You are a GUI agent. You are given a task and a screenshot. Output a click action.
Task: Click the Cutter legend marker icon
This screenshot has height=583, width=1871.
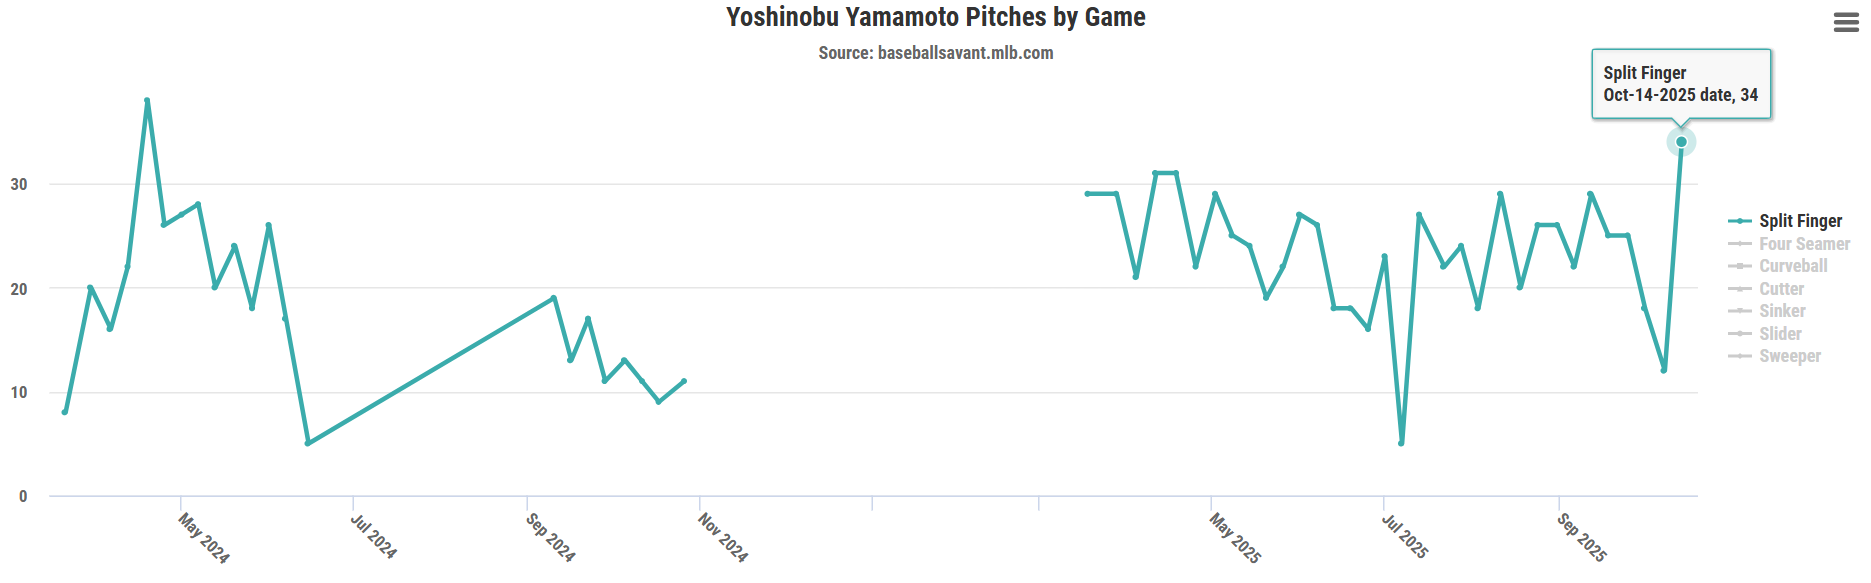[x=1740, y=289]
